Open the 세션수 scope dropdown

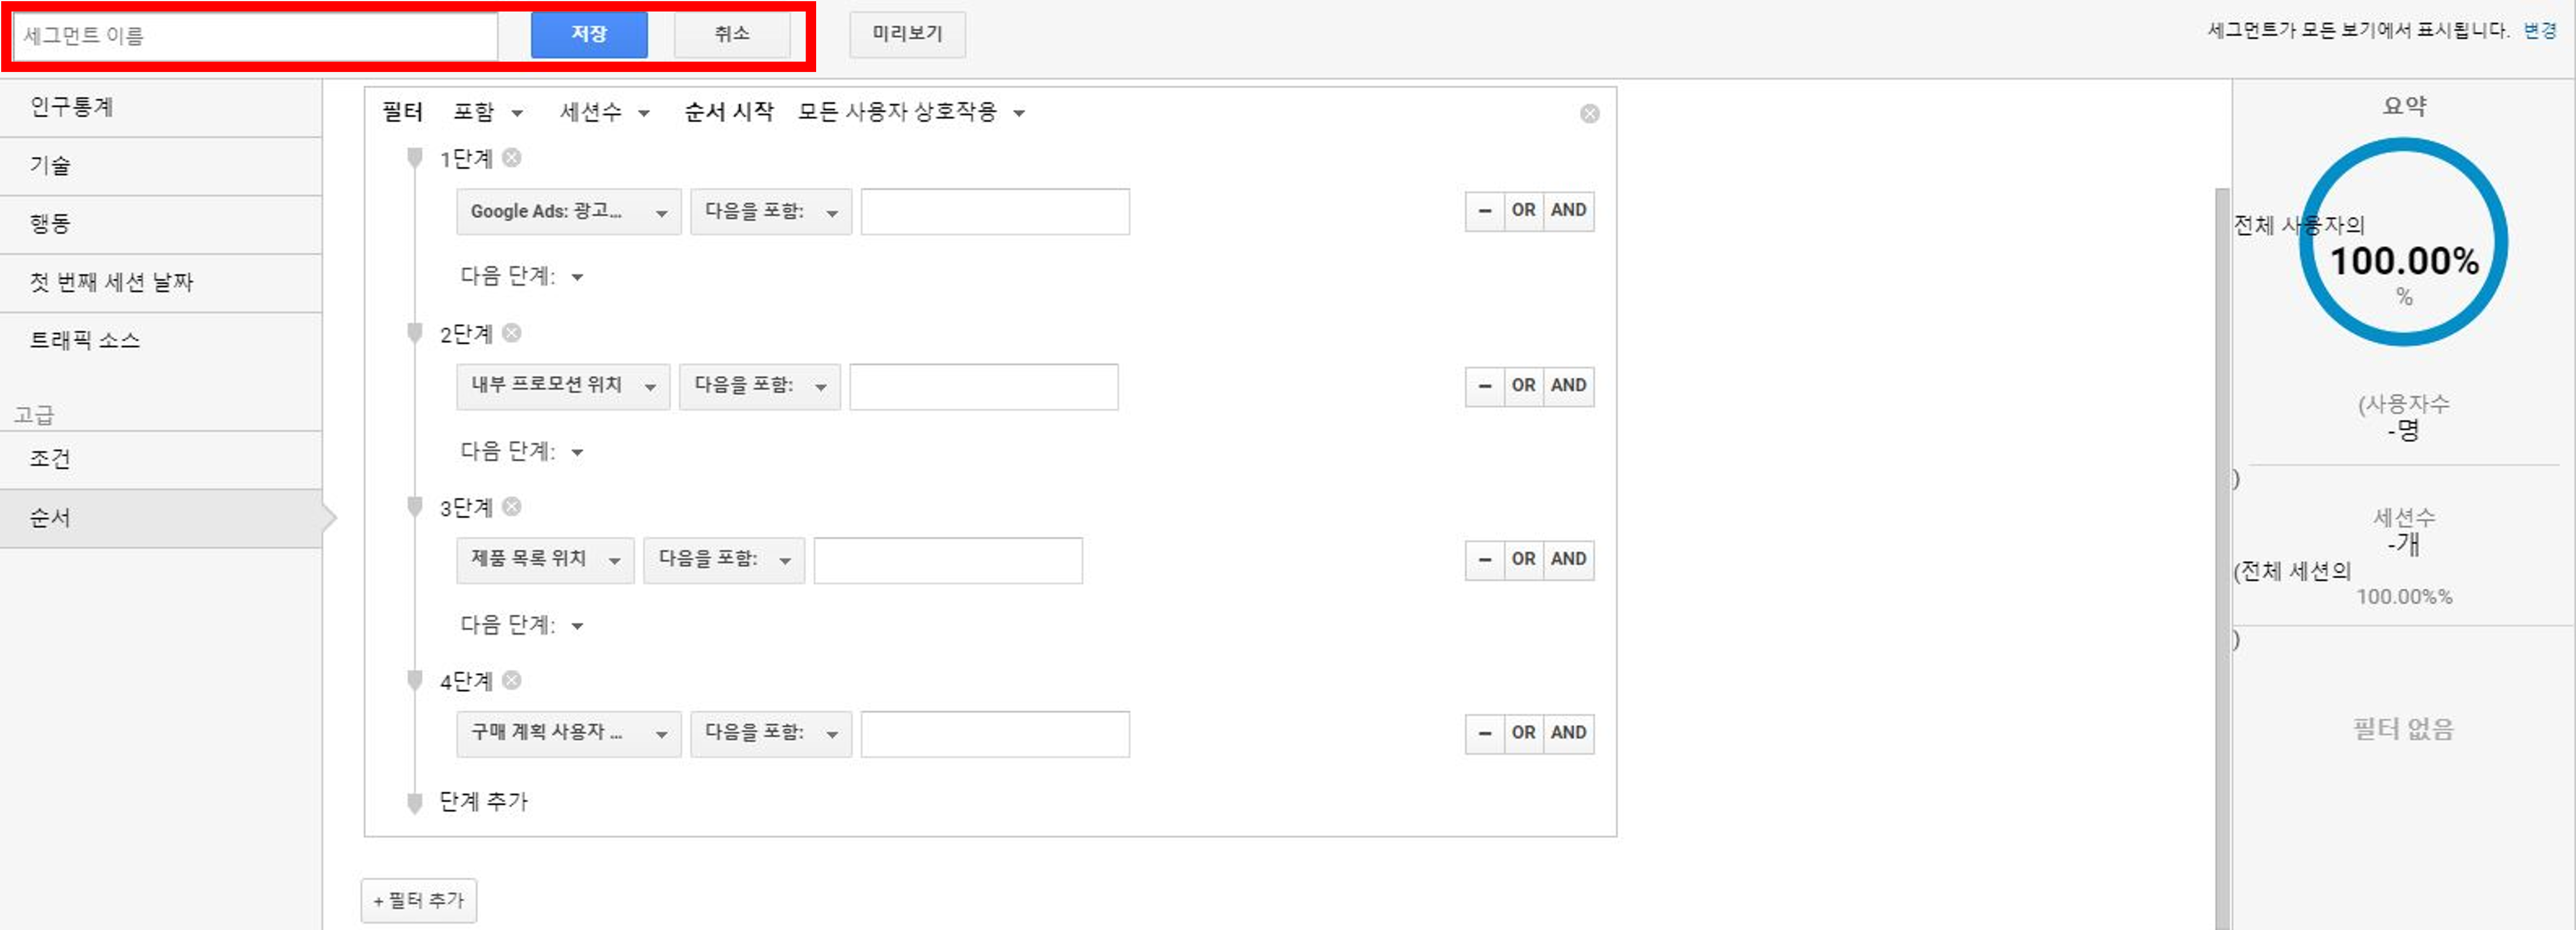pos(604,112)
